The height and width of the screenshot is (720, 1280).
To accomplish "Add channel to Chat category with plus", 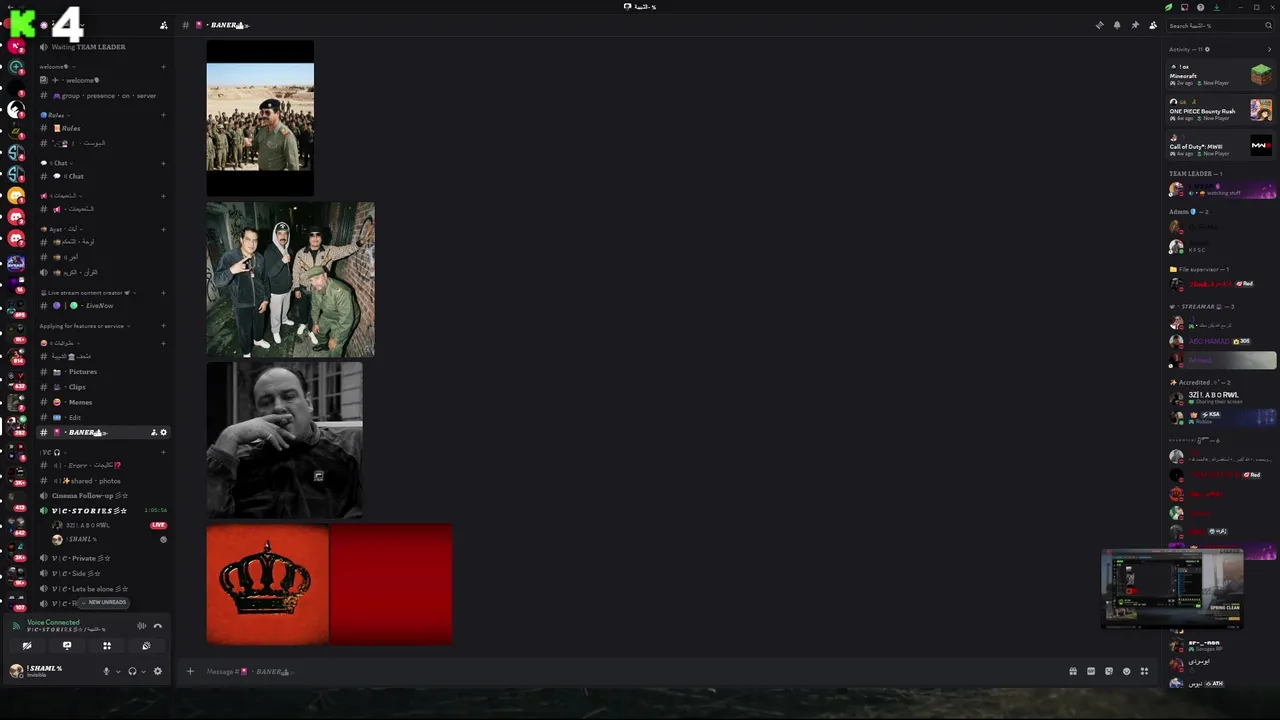I will coord(163,163).
